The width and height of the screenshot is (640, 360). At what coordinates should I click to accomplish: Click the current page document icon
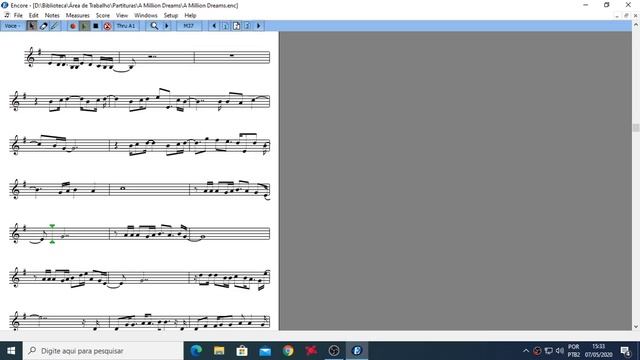click(x=236, y=26)
